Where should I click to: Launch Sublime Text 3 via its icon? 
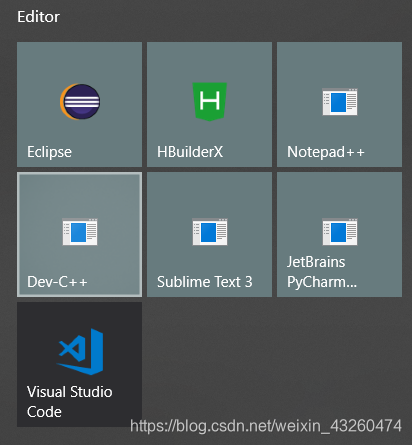pos(210,232)
